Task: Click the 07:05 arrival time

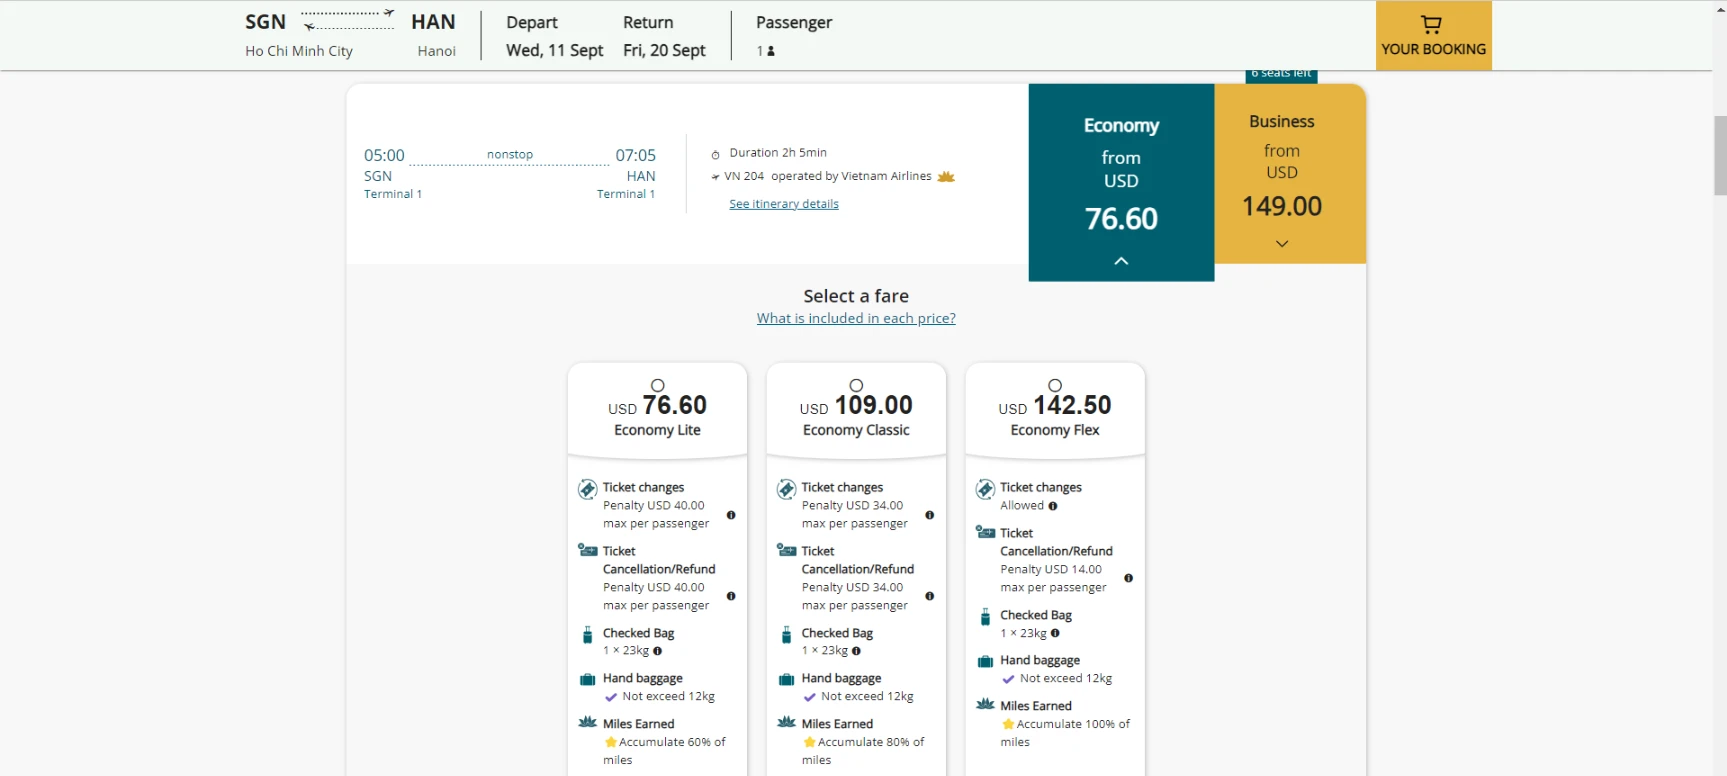Action: pos(635,155)
